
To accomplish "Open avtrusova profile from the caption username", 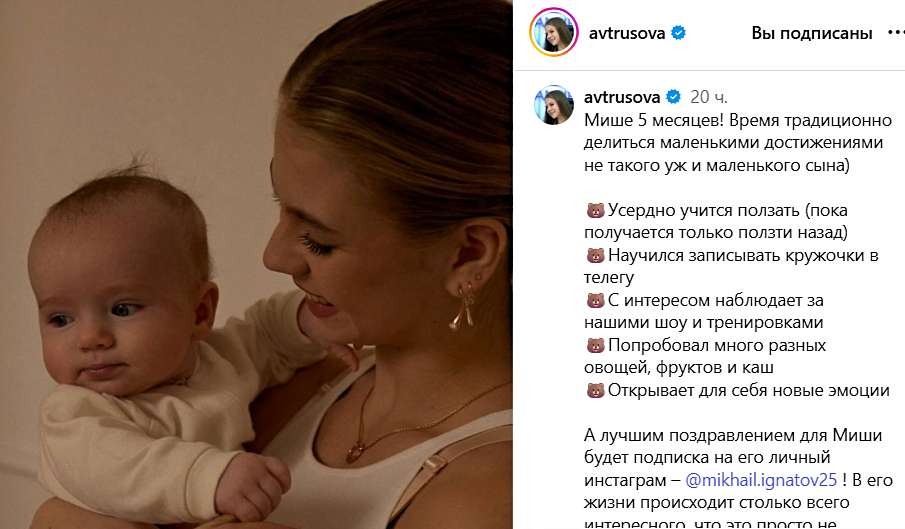I will point(622,97).
